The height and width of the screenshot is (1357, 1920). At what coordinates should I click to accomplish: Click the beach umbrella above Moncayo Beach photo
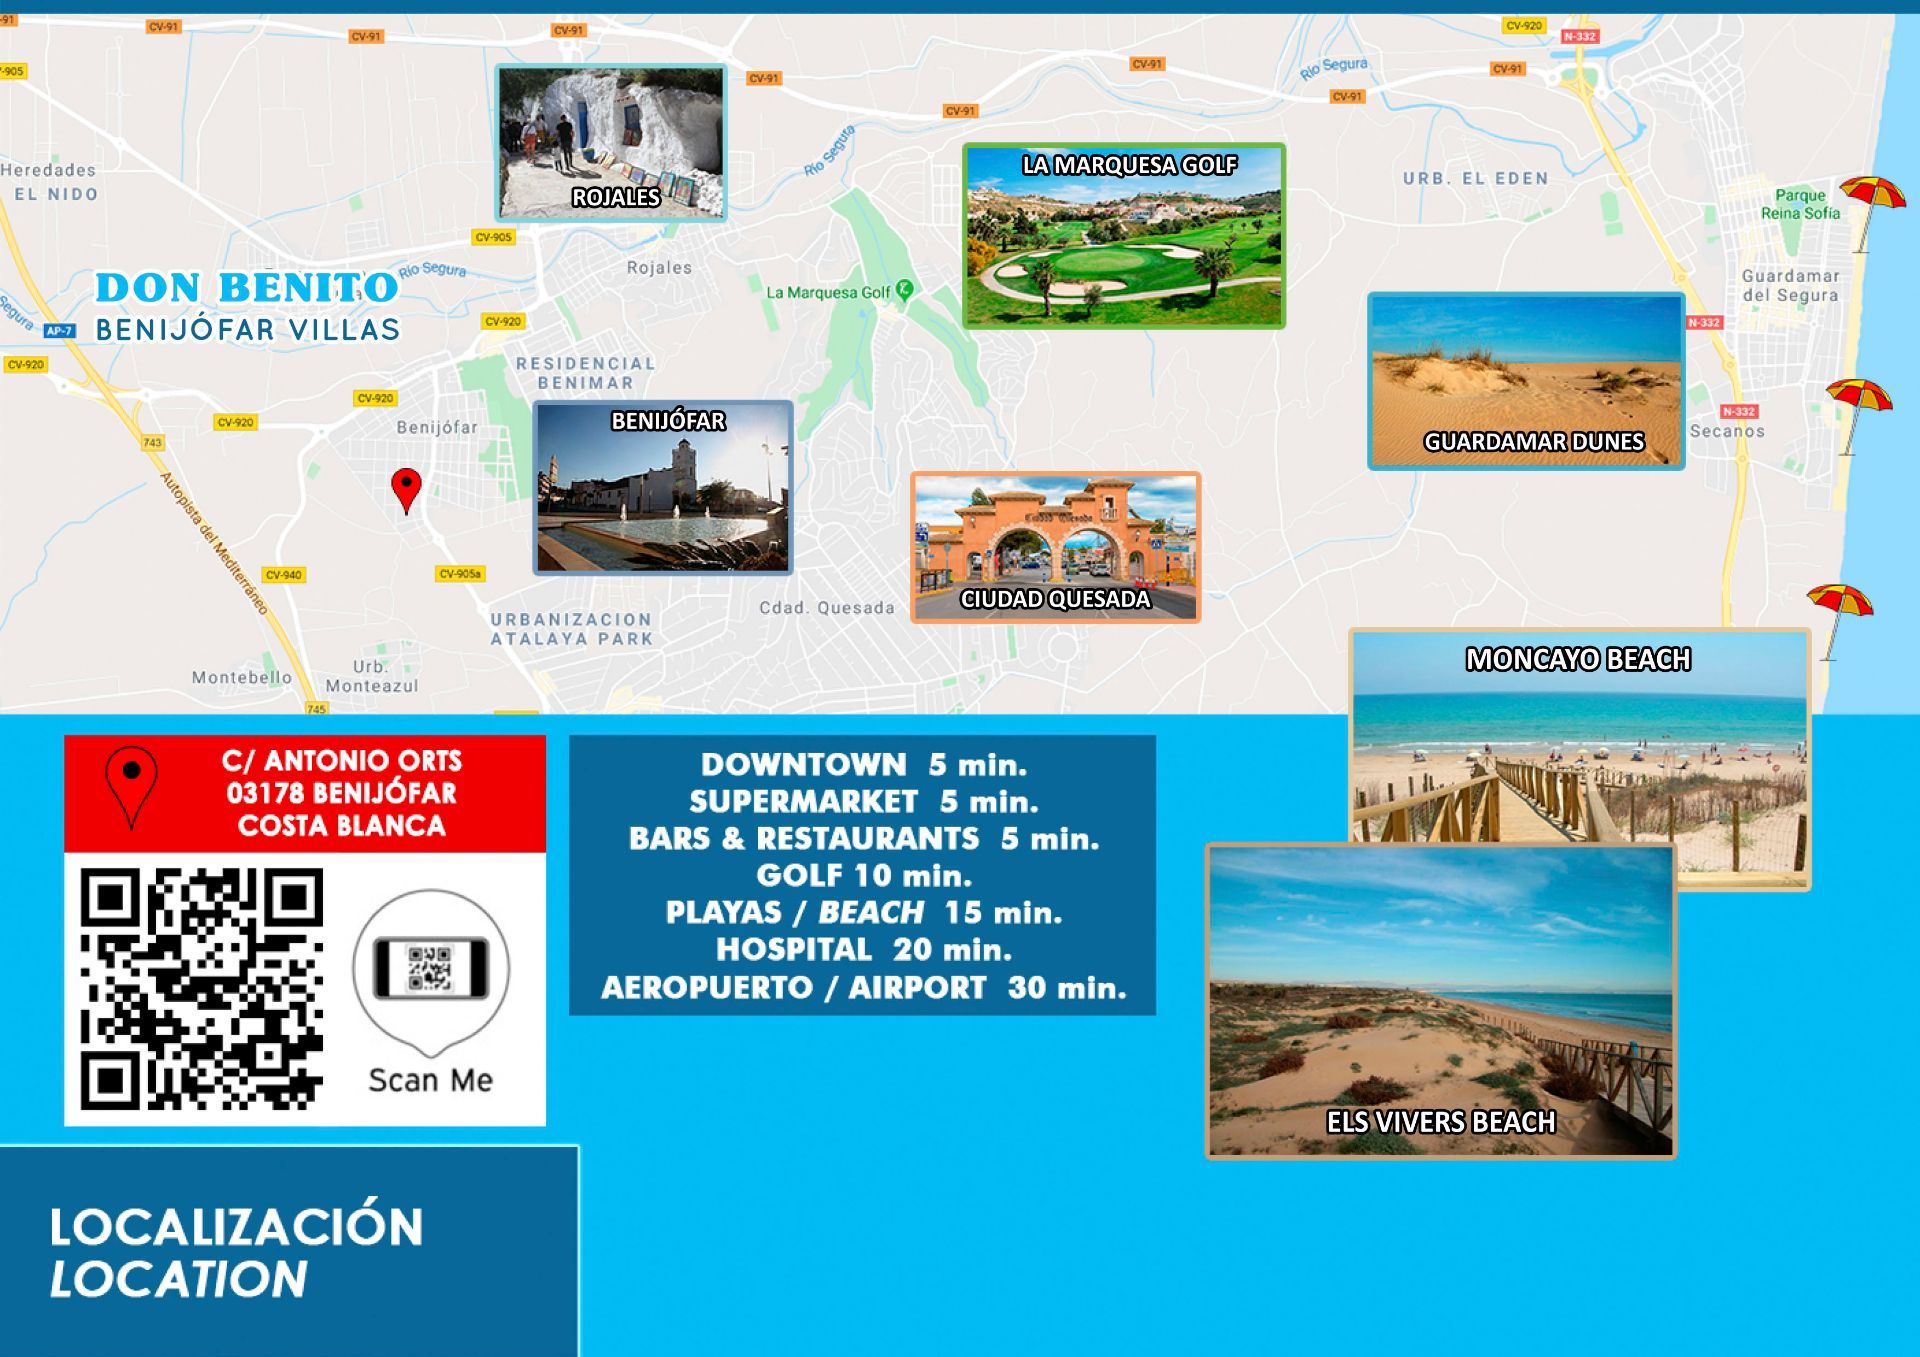(1840, 622)
